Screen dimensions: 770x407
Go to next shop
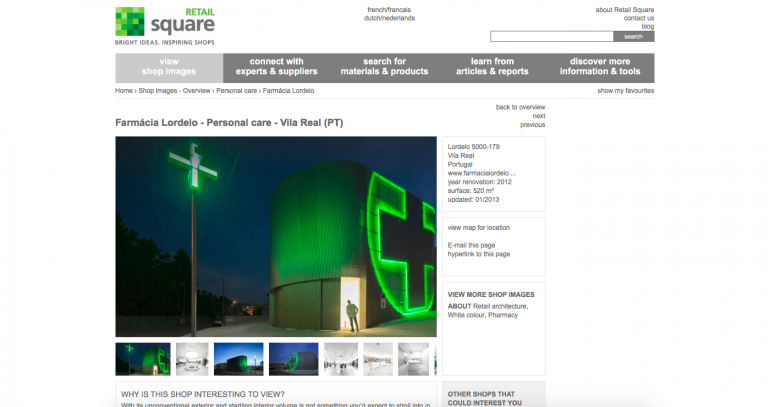click(539, 116)
